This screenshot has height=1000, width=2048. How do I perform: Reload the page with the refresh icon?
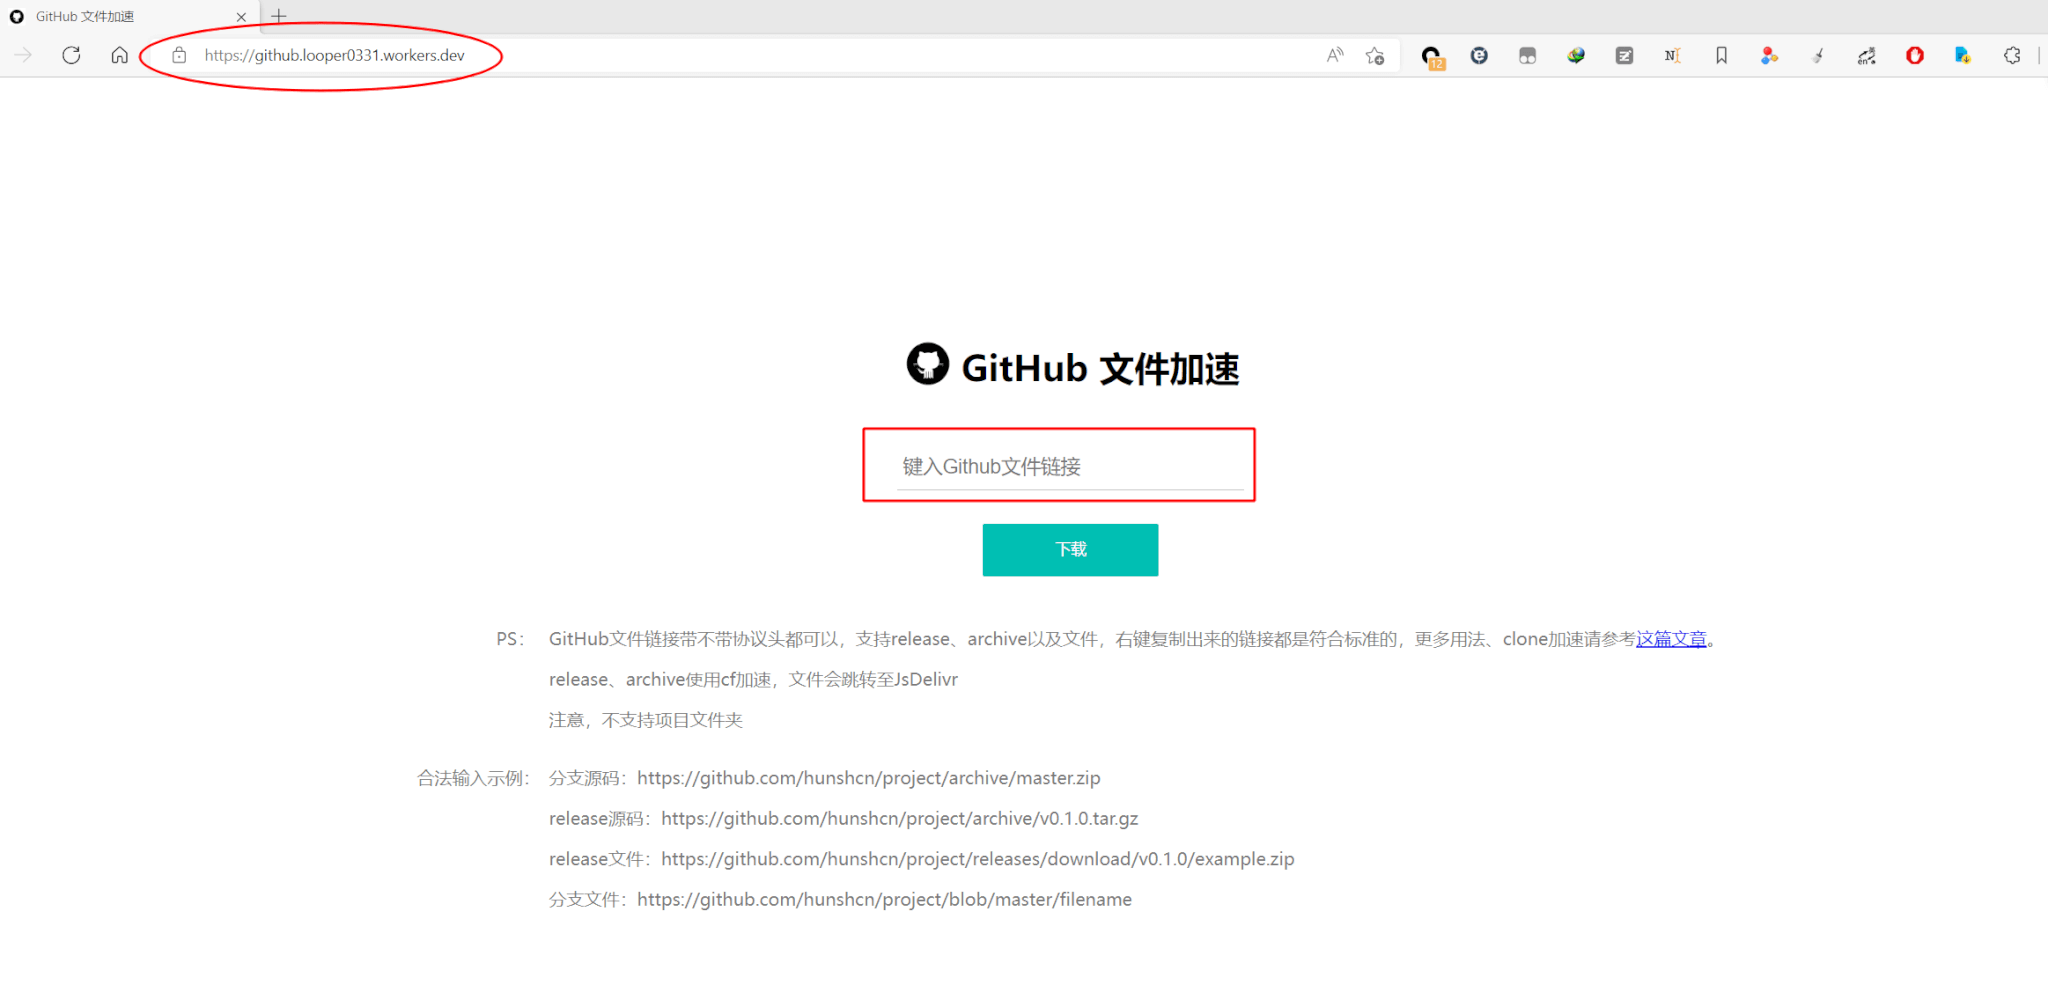coord(71,55)
